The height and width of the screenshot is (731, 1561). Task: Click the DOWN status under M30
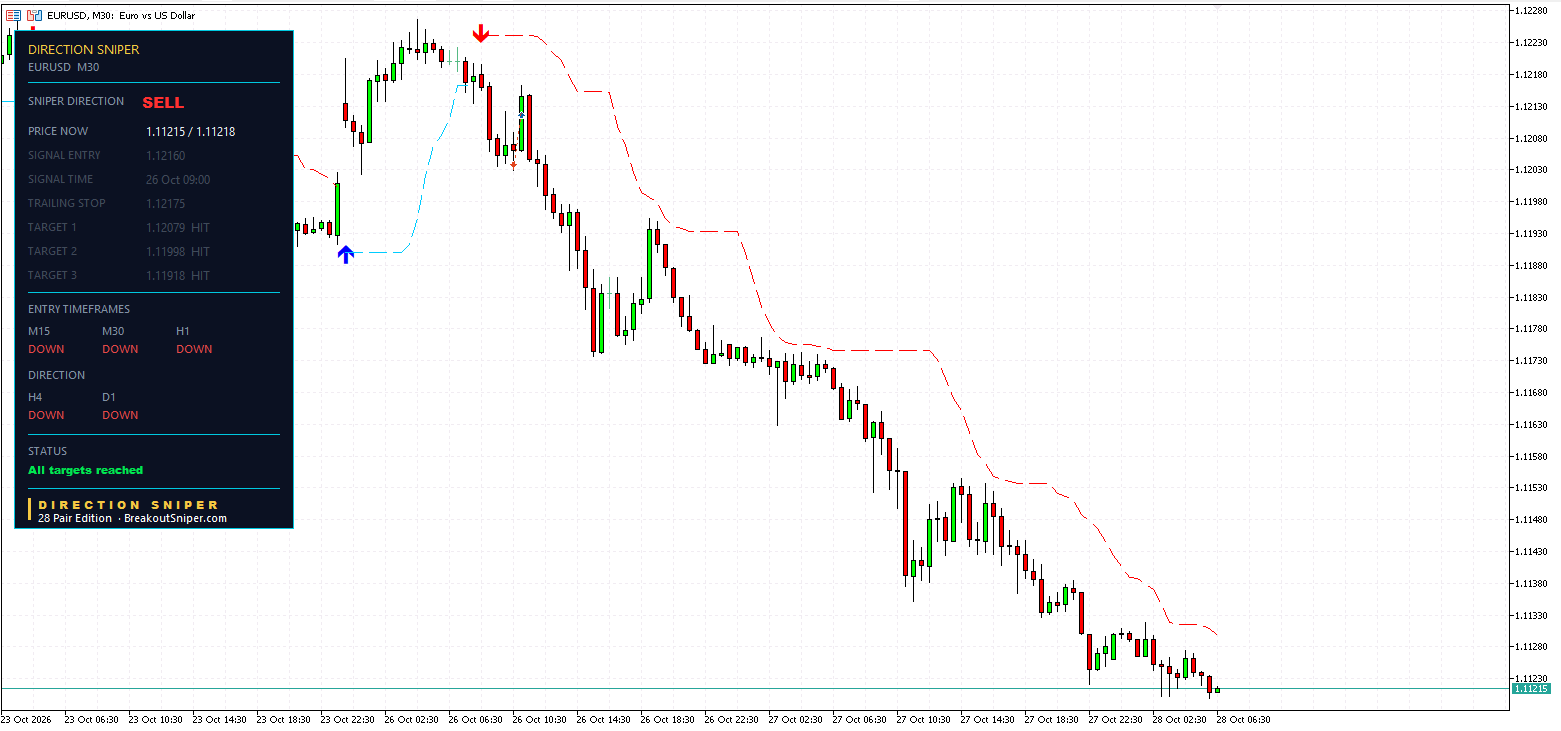120,349
